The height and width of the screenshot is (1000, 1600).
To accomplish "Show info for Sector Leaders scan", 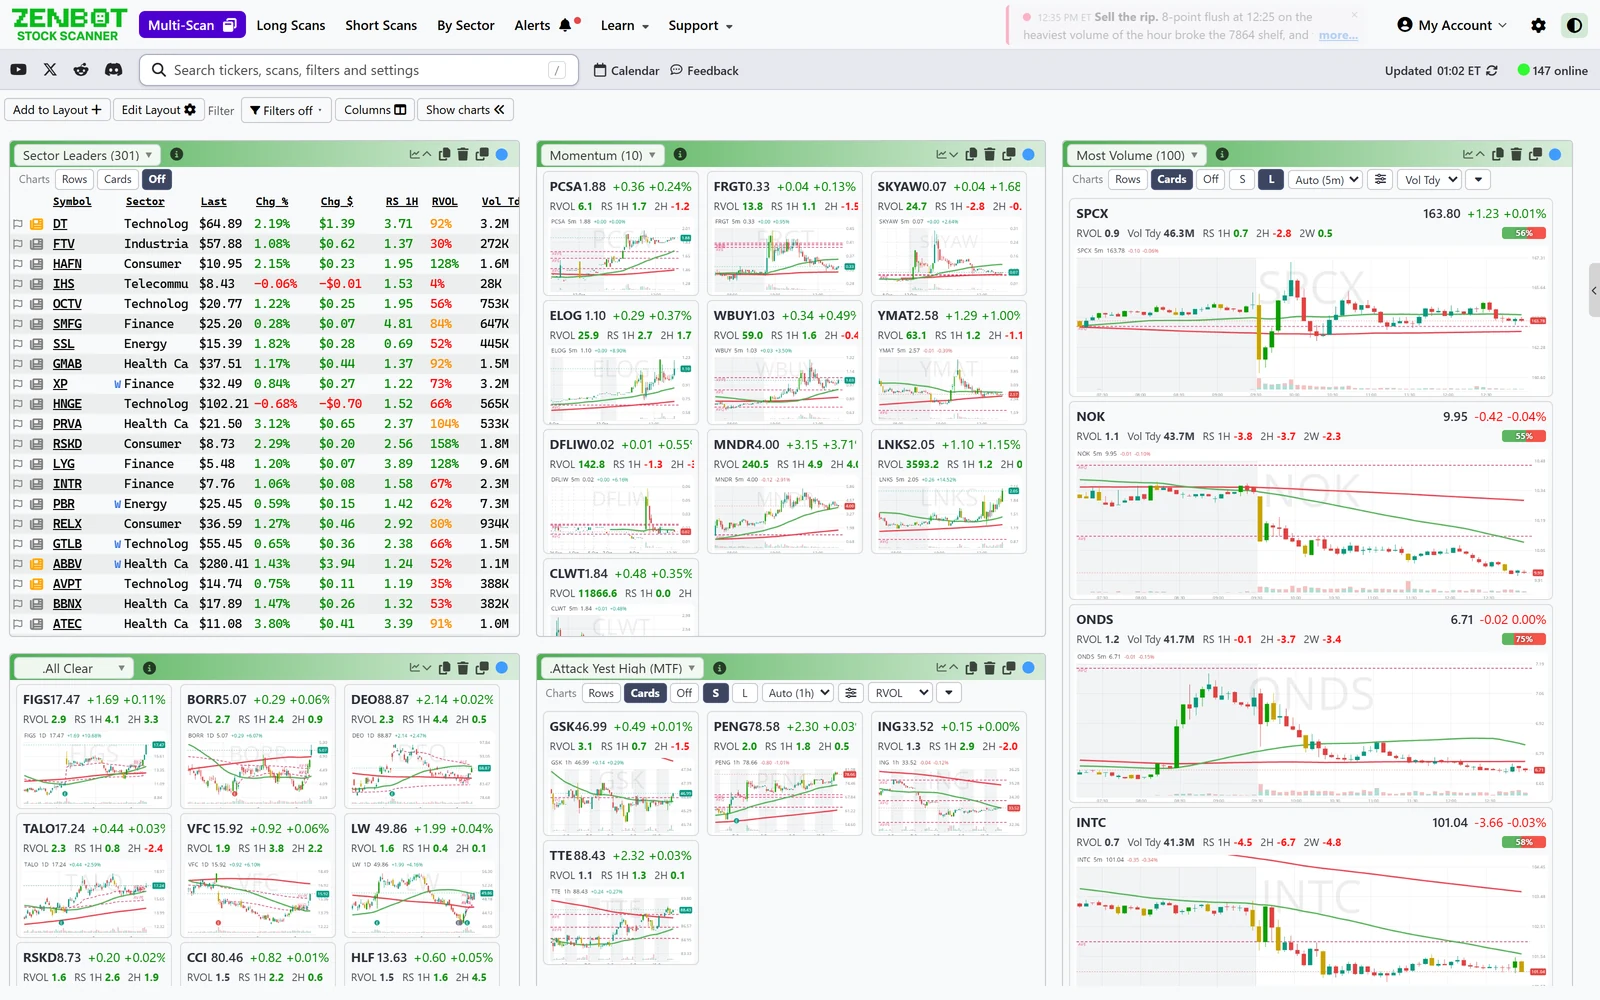I will [176, 154].
